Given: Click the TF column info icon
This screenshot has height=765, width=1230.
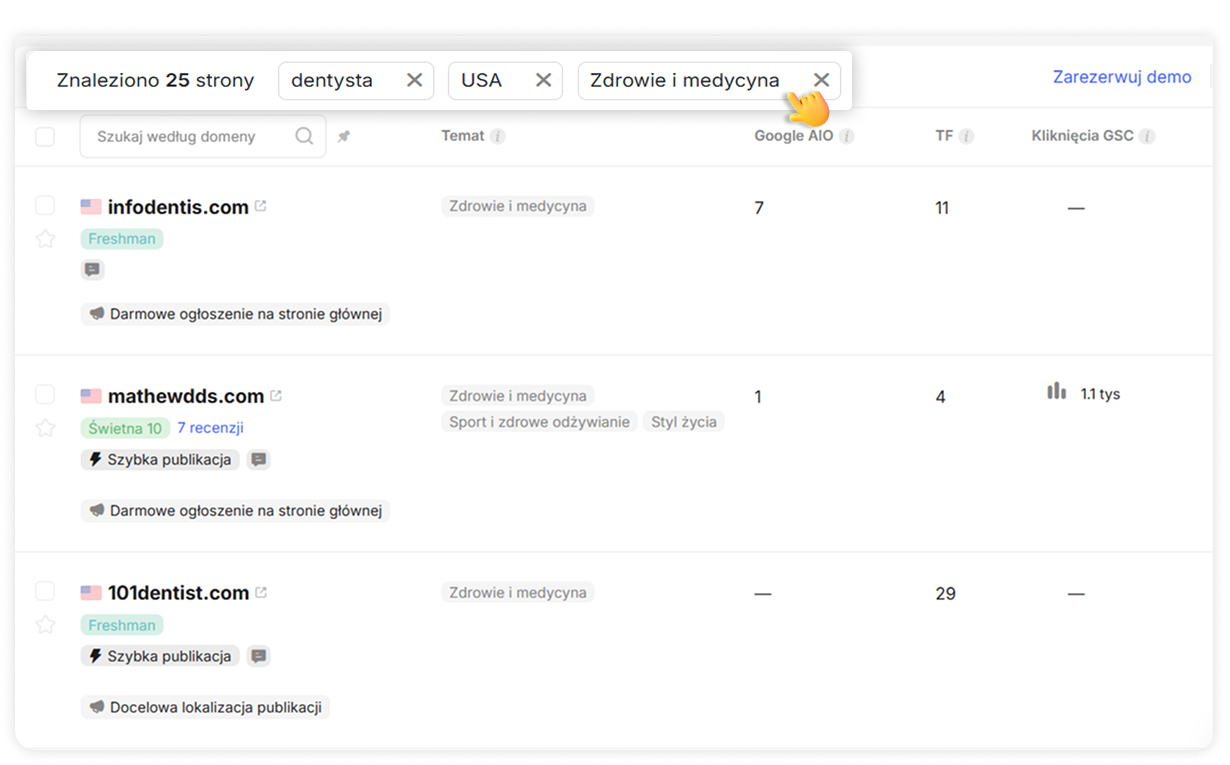Looking at the screenshot, I should tap(966, 136).
